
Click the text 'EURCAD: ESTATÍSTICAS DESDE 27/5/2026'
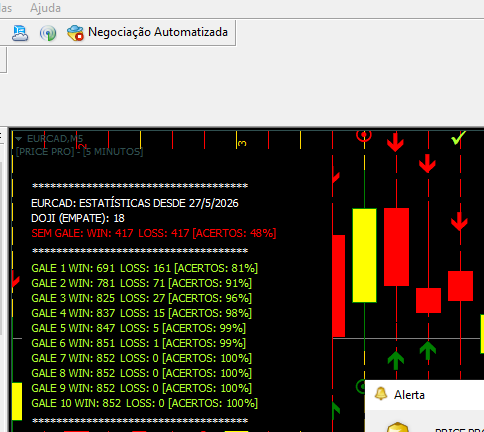point(135,203)
